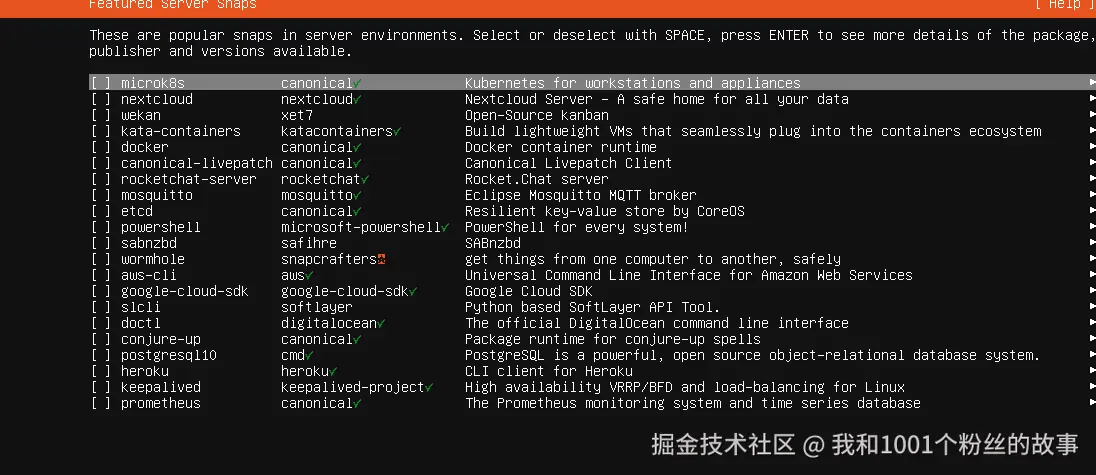Expand details arrow for the heroku row
1096x475 pixels.
tap(1092, 371)
